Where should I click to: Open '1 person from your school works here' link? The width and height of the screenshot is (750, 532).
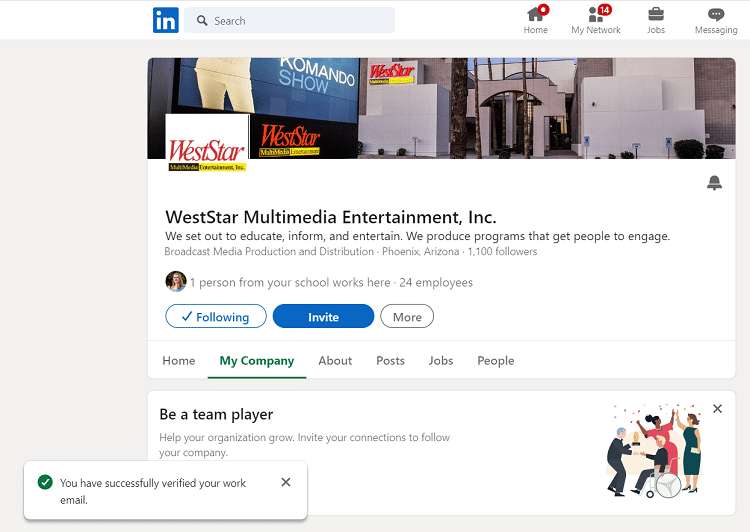pyautogui.click(x=290, y=282)
